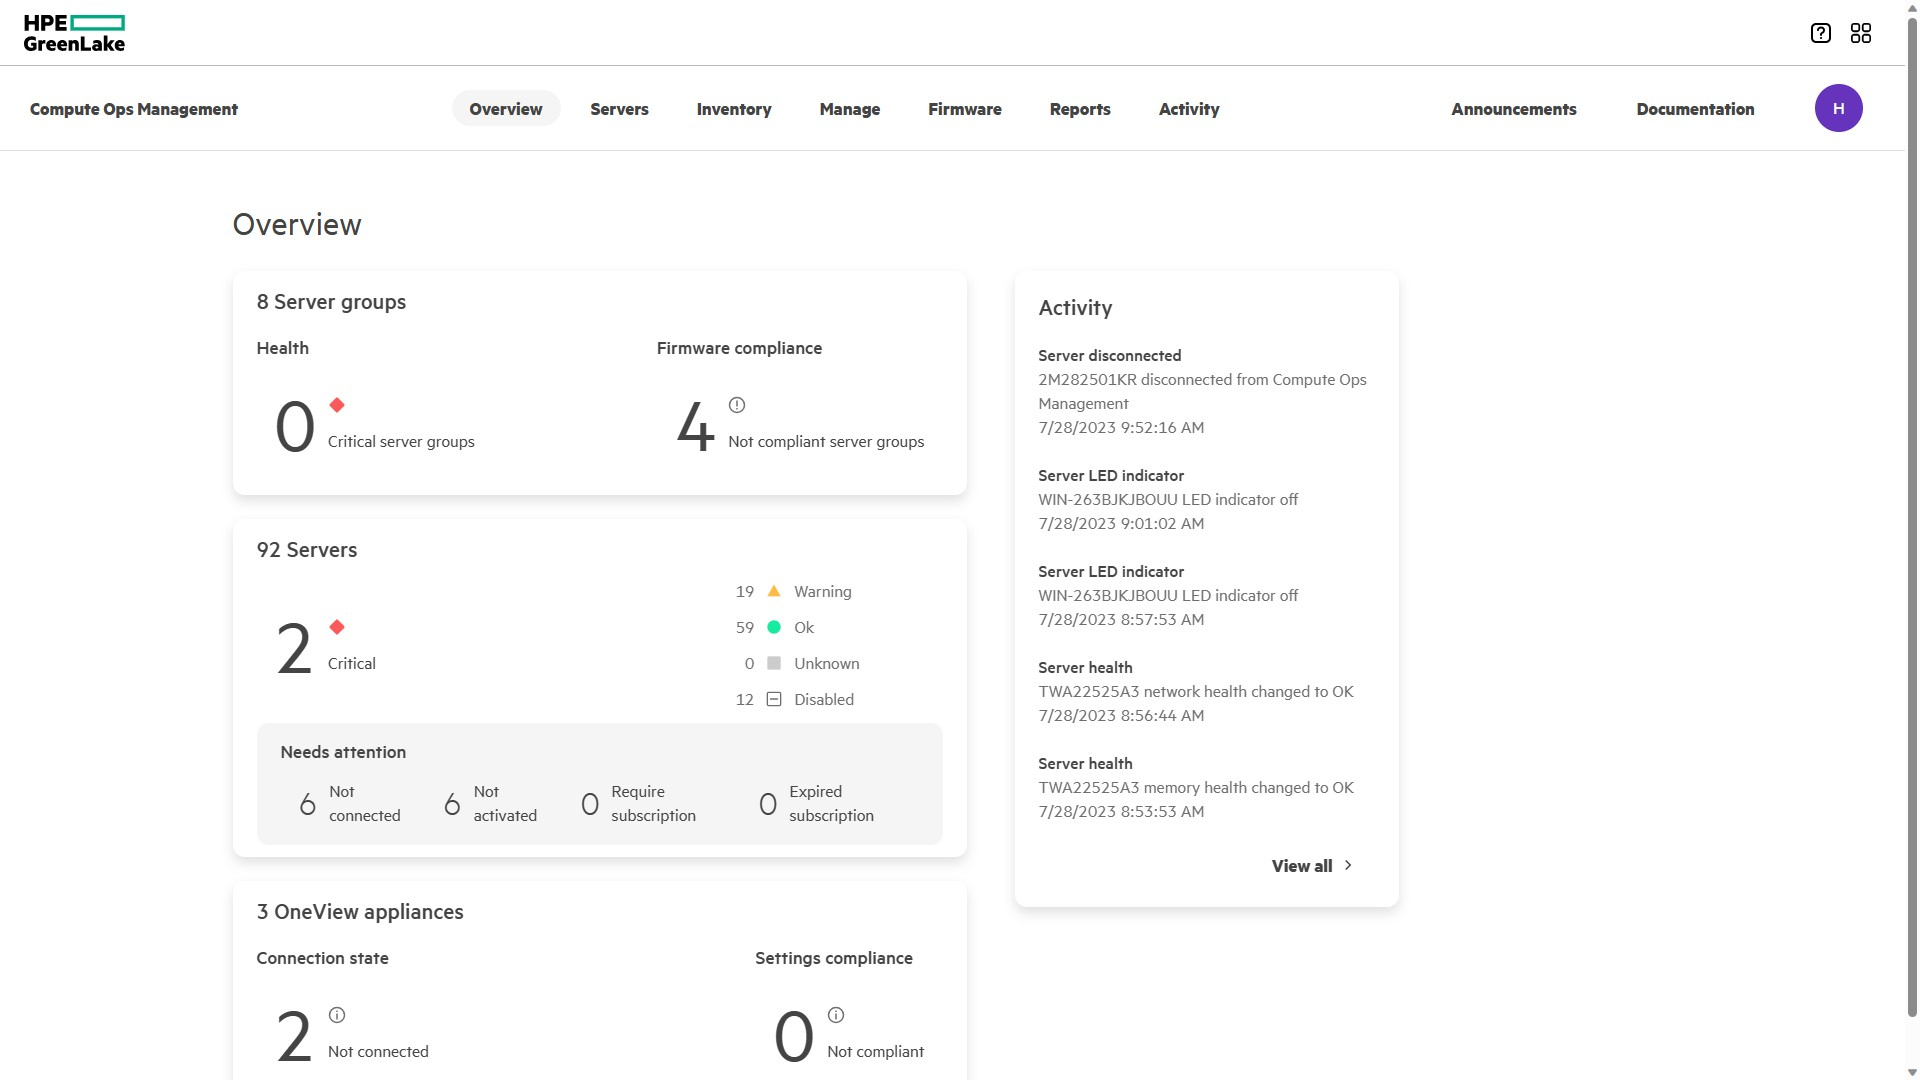Image resolution: width=1920 pixels, height=1080 pixels.
Task: Open the Manage section
Action: [x=849, y=109]
